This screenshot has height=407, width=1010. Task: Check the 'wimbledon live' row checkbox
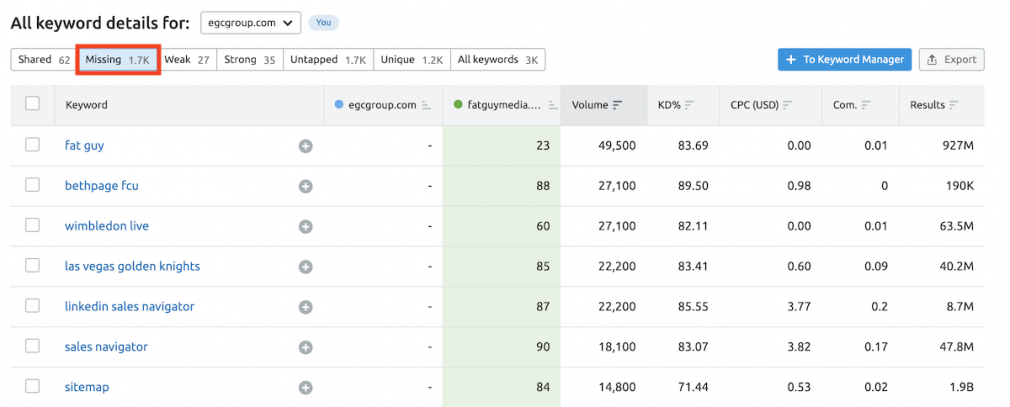[32, 225]
